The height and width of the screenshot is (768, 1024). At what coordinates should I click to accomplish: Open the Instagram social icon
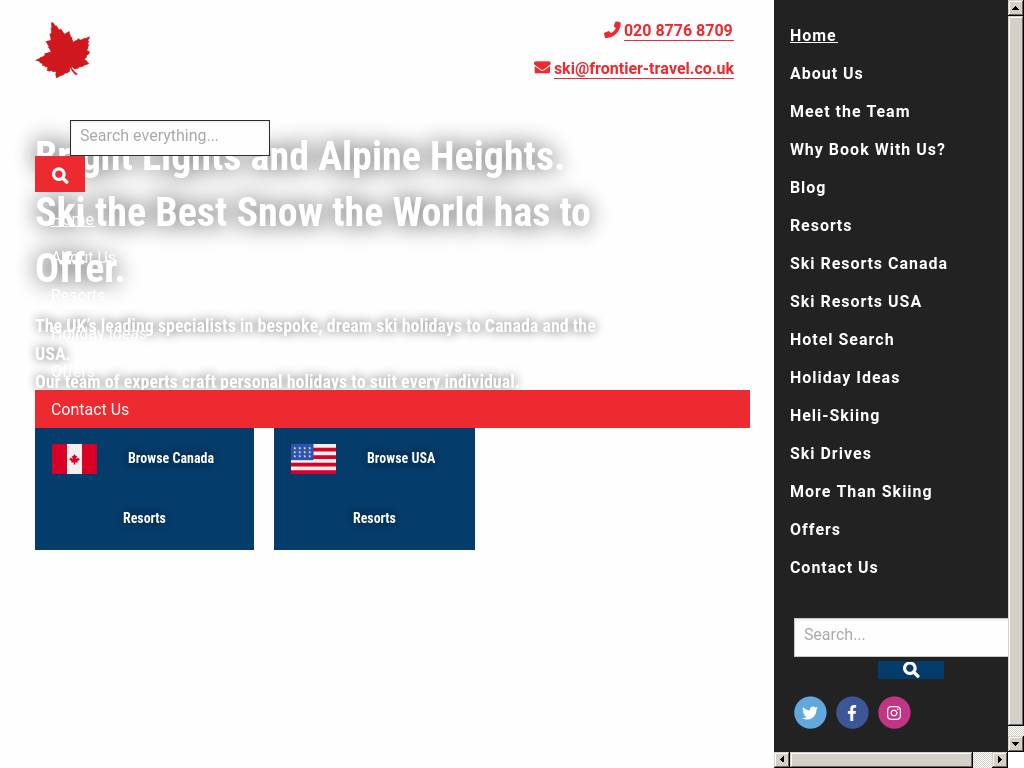[x=894, y=713]
